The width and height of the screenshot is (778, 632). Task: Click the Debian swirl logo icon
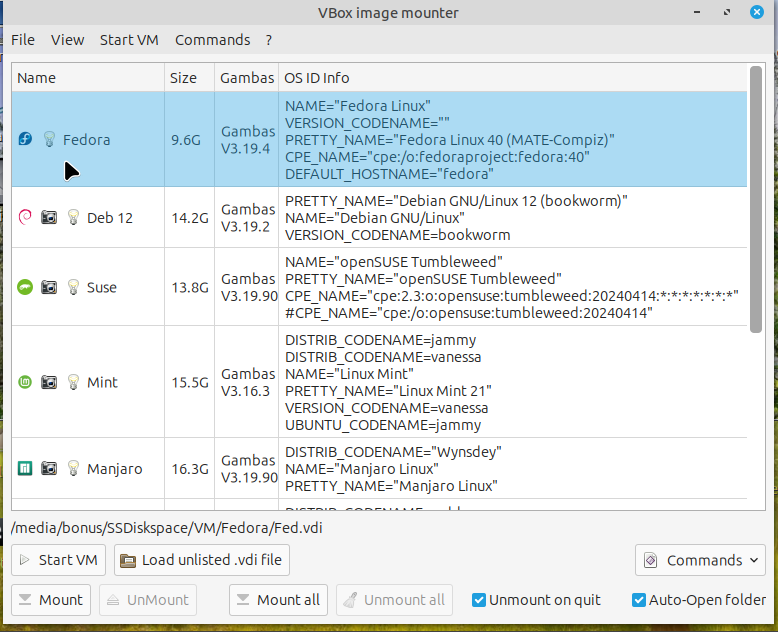point(26,217)
